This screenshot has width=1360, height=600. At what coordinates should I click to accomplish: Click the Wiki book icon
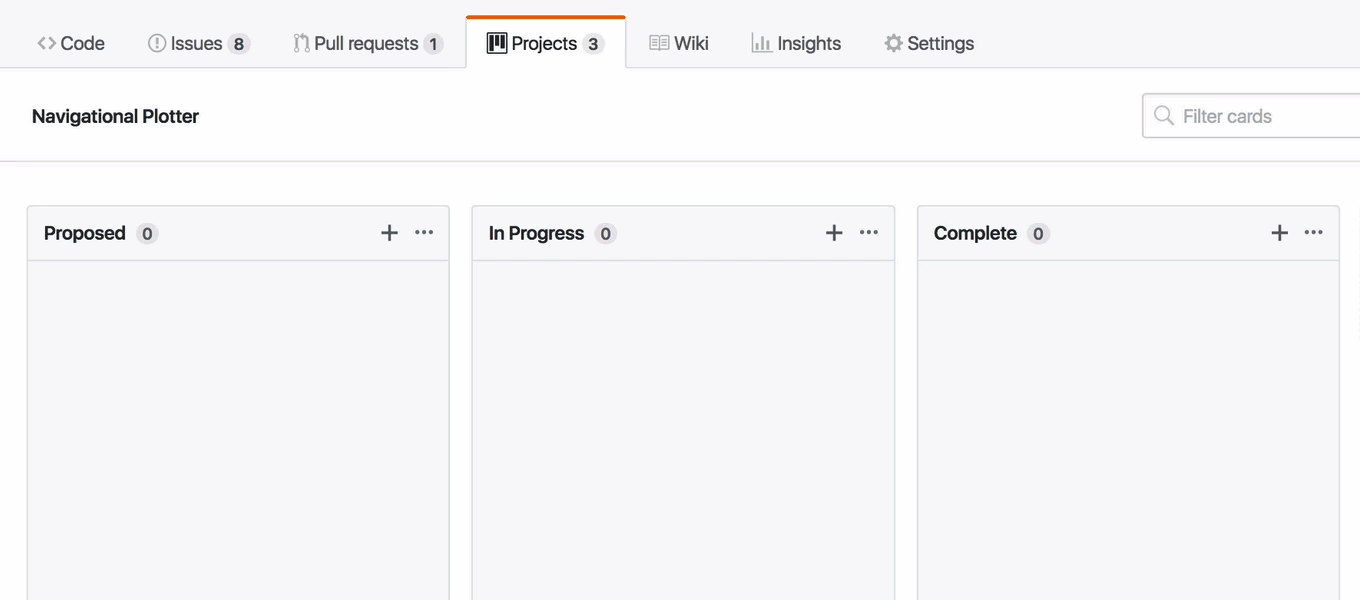(x=659, y=43)
